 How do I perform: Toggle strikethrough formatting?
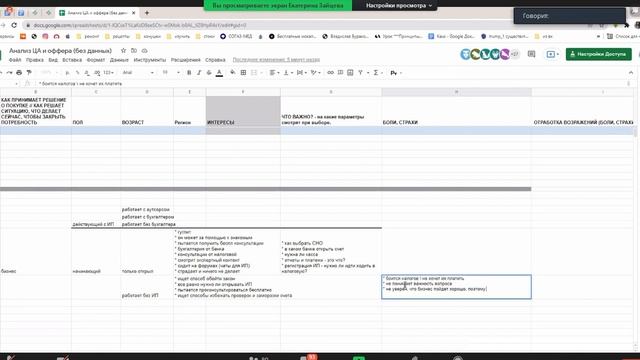click(209, 73)
